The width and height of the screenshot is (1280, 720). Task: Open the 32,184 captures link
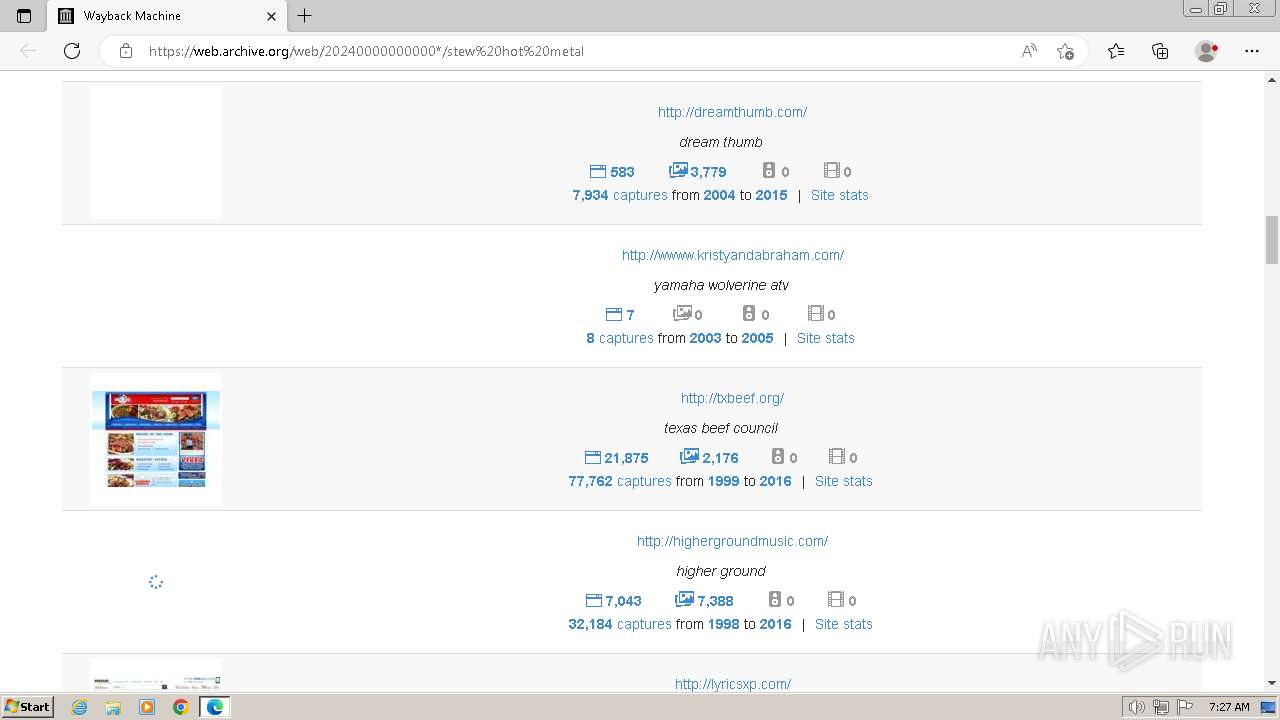(x=620, y=624)
